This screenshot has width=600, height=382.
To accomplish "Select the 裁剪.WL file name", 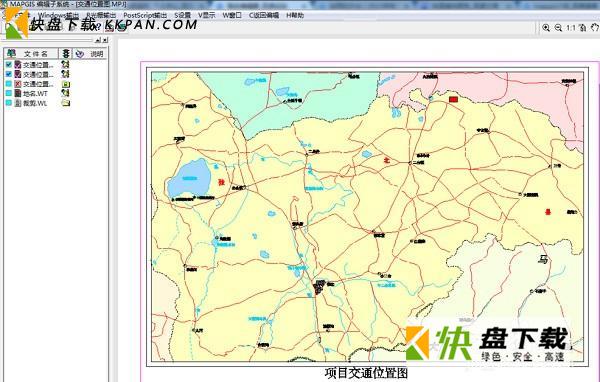I will coord(35,103).
